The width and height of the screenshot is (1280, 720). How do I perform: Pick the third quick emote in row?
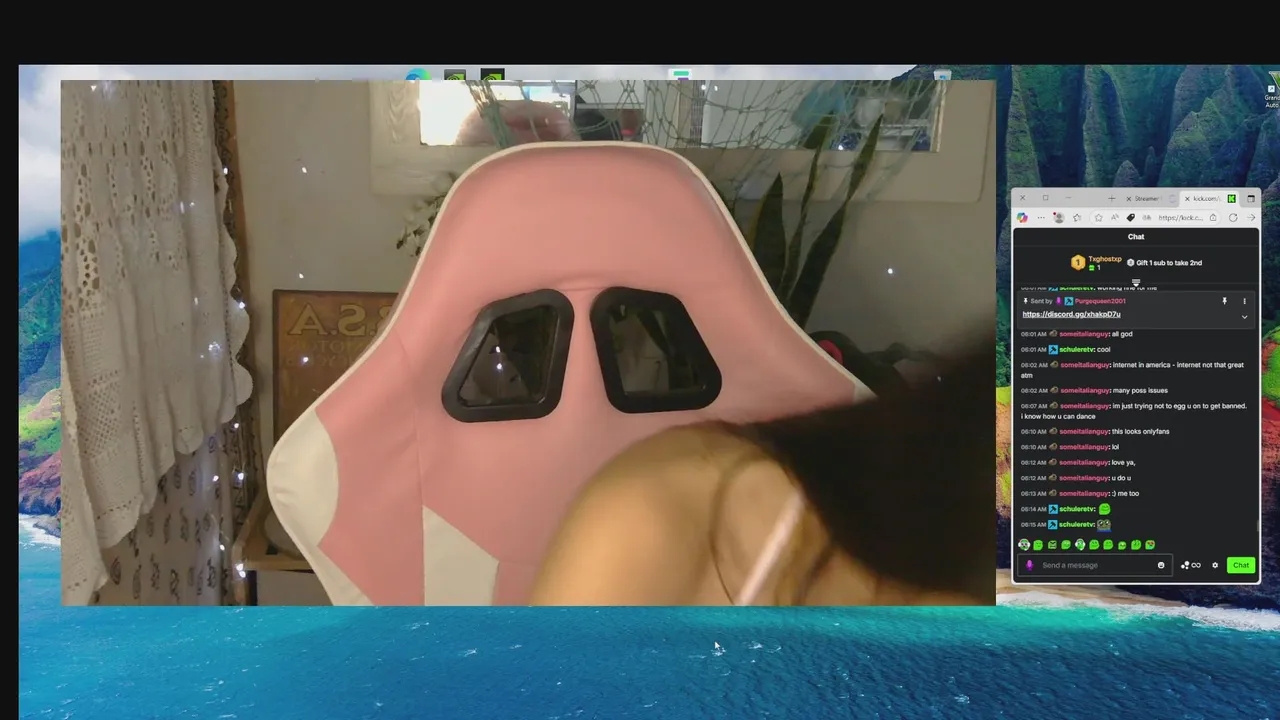tap(1052, 545)
